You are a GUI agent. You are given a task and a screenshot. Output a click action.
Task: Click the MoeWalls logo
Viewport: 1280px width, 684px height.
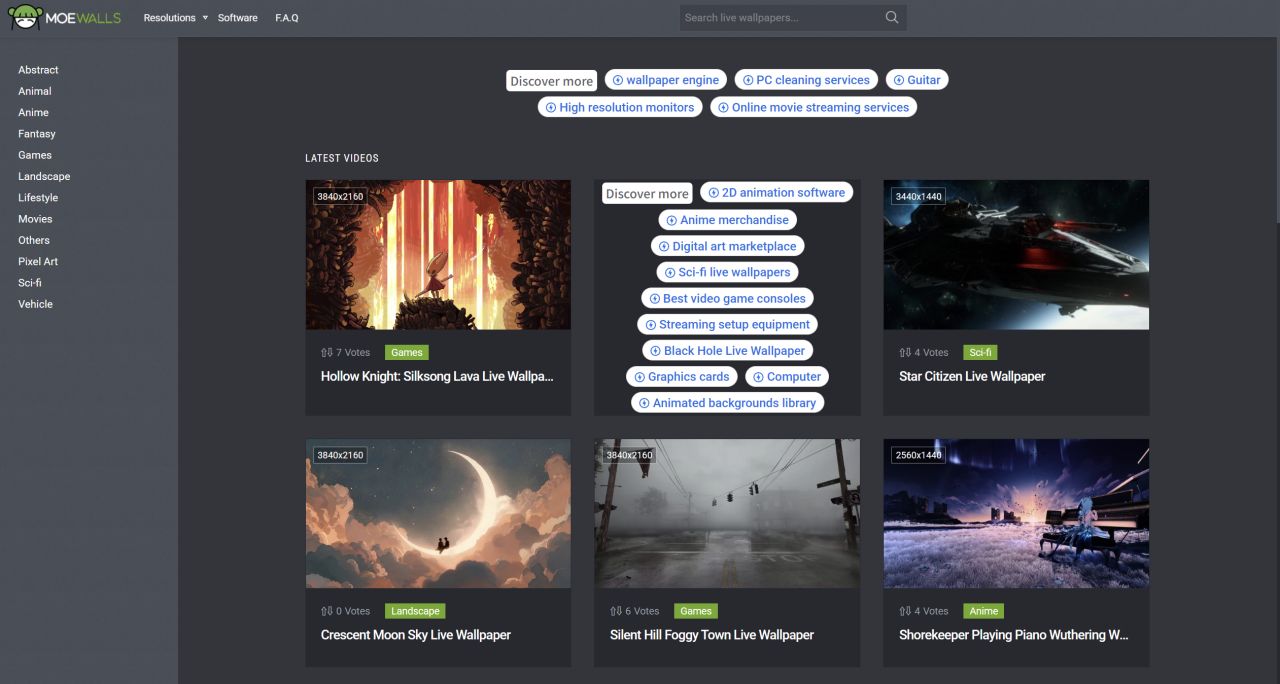click(65, 17)
